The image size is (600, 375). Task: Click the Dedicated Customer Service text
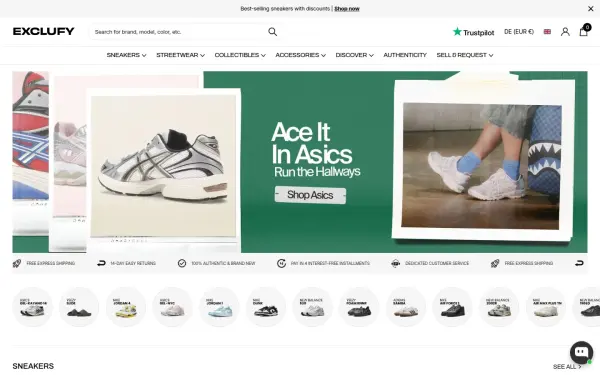(437, 263)
